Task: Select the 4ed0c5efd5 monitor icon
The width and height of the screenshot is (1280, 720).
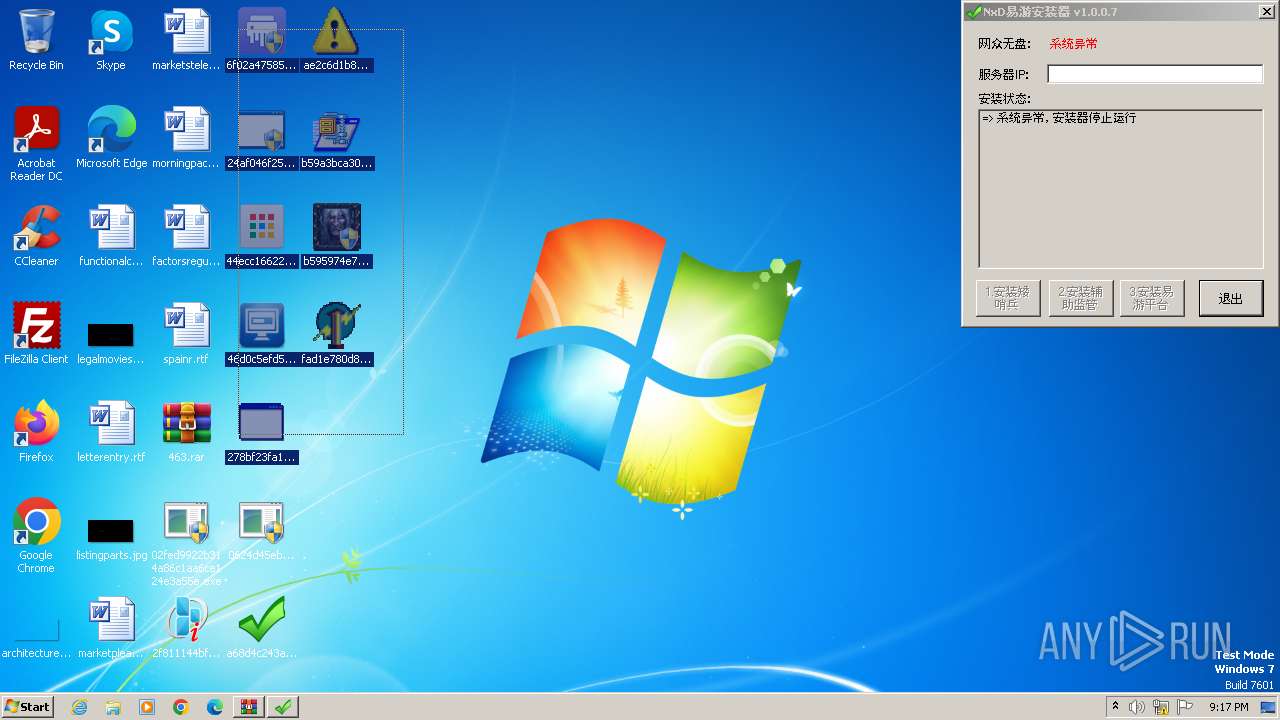Action: tap(262, 334)
